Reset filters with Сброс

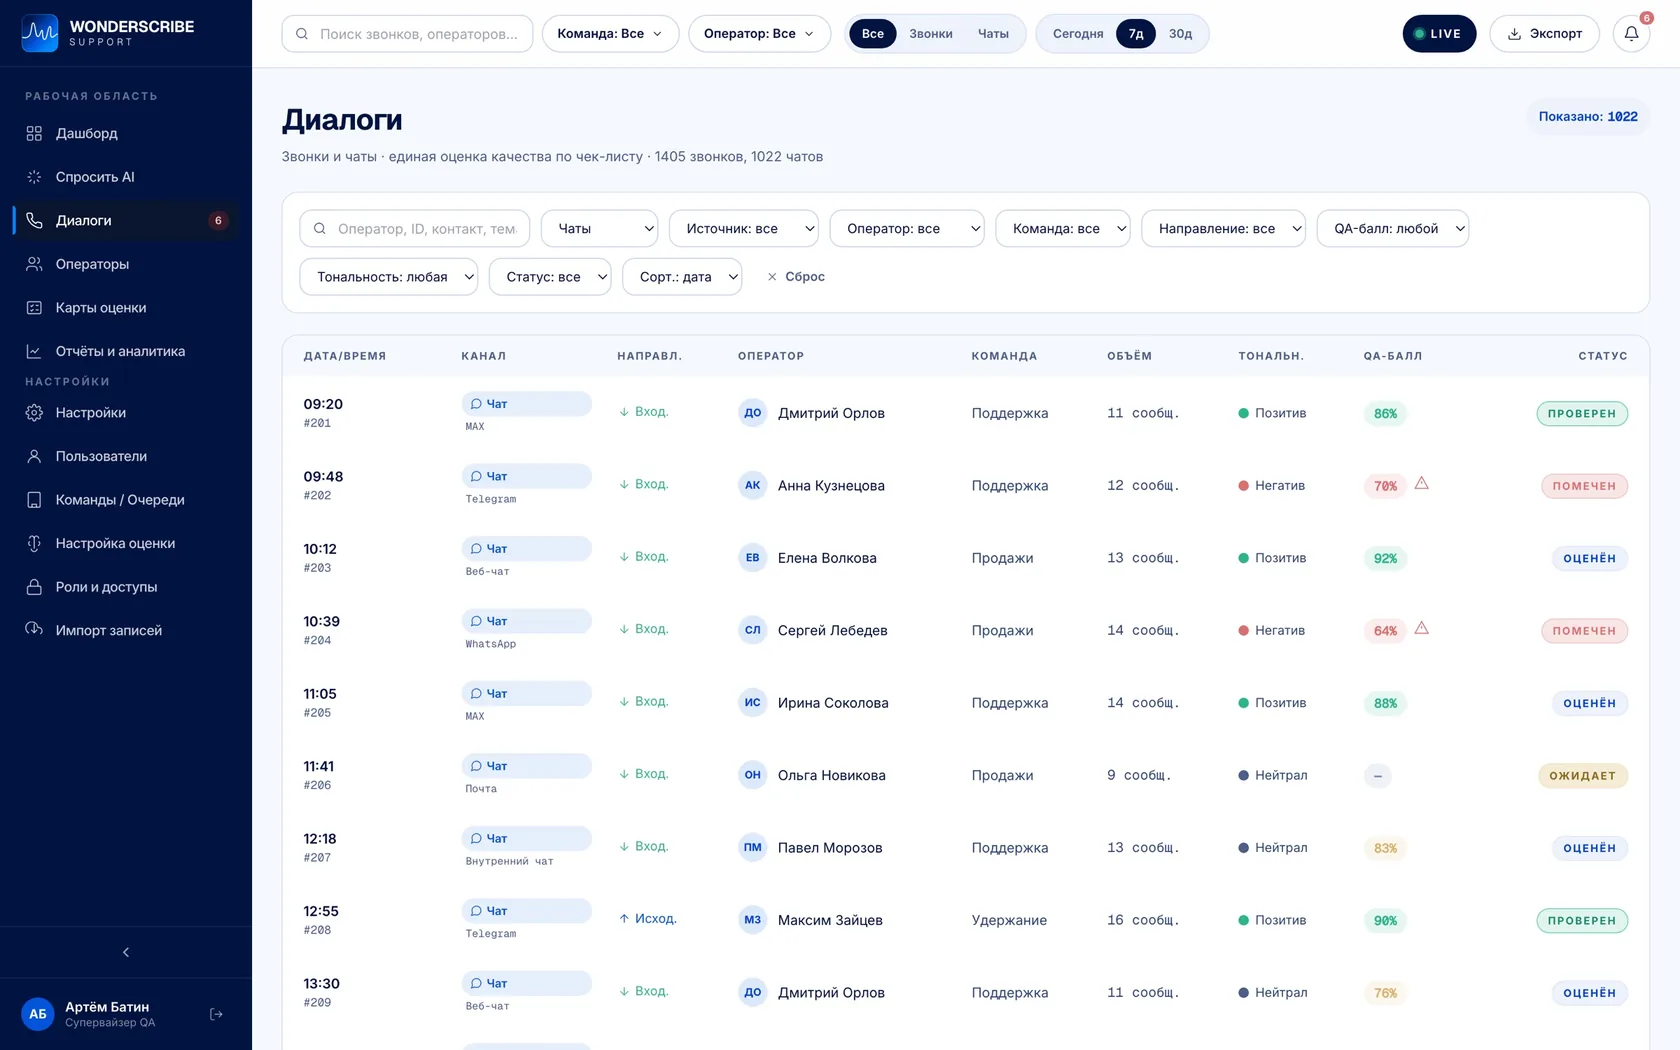(x=796, y=277)
